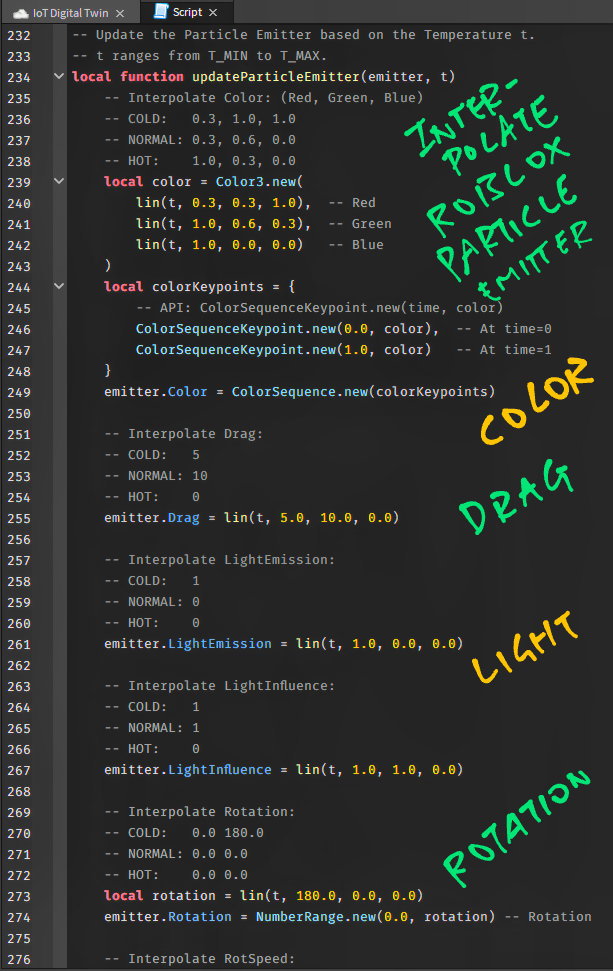The image size is (613, 971).
Task: Click the colorKeypoints variable on line 244
Action: [208, 287]
